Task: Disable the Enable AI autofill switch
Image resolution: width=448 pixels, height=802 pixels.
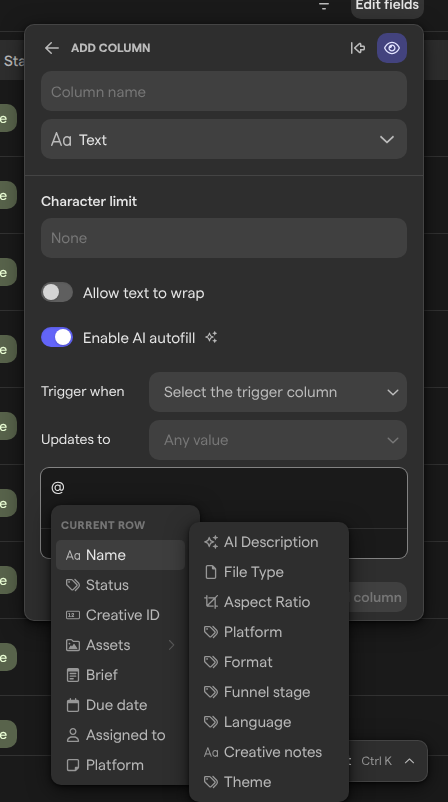Action: coord(57,338)
